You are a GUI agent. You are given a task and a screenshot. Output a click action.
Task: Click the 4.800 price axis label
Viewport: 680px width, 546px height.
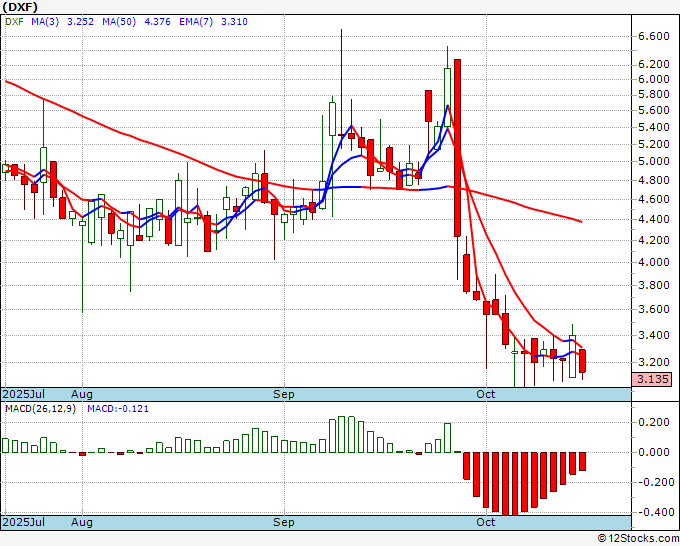pyautogui.click(x=654, y=180)
